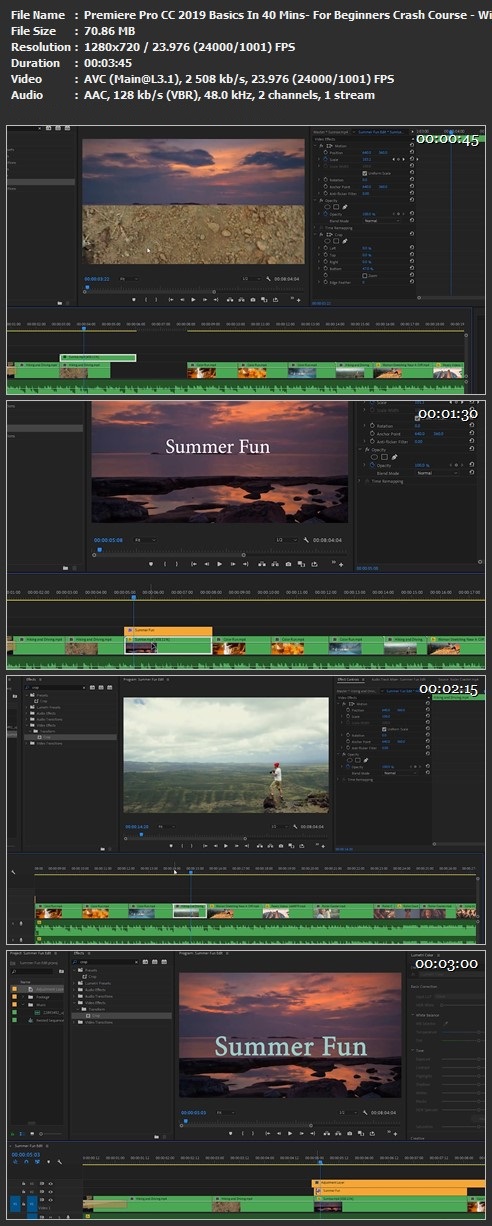Play the Program monitor in 00:03:00 frame
The width and height of the screenshot is (492, 1226).
289,1132
